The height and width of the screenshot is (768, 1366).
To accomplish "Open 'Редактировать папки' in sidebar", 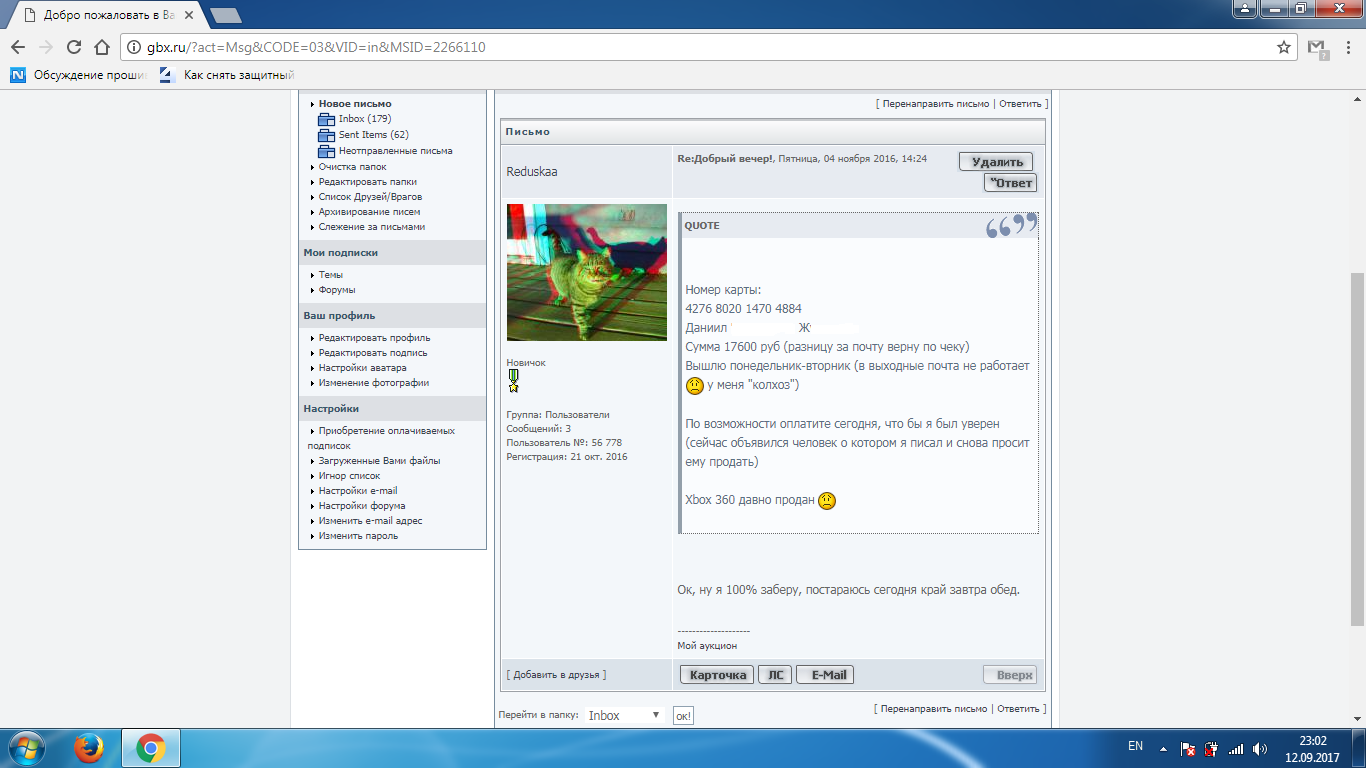I will coord(368,182).
